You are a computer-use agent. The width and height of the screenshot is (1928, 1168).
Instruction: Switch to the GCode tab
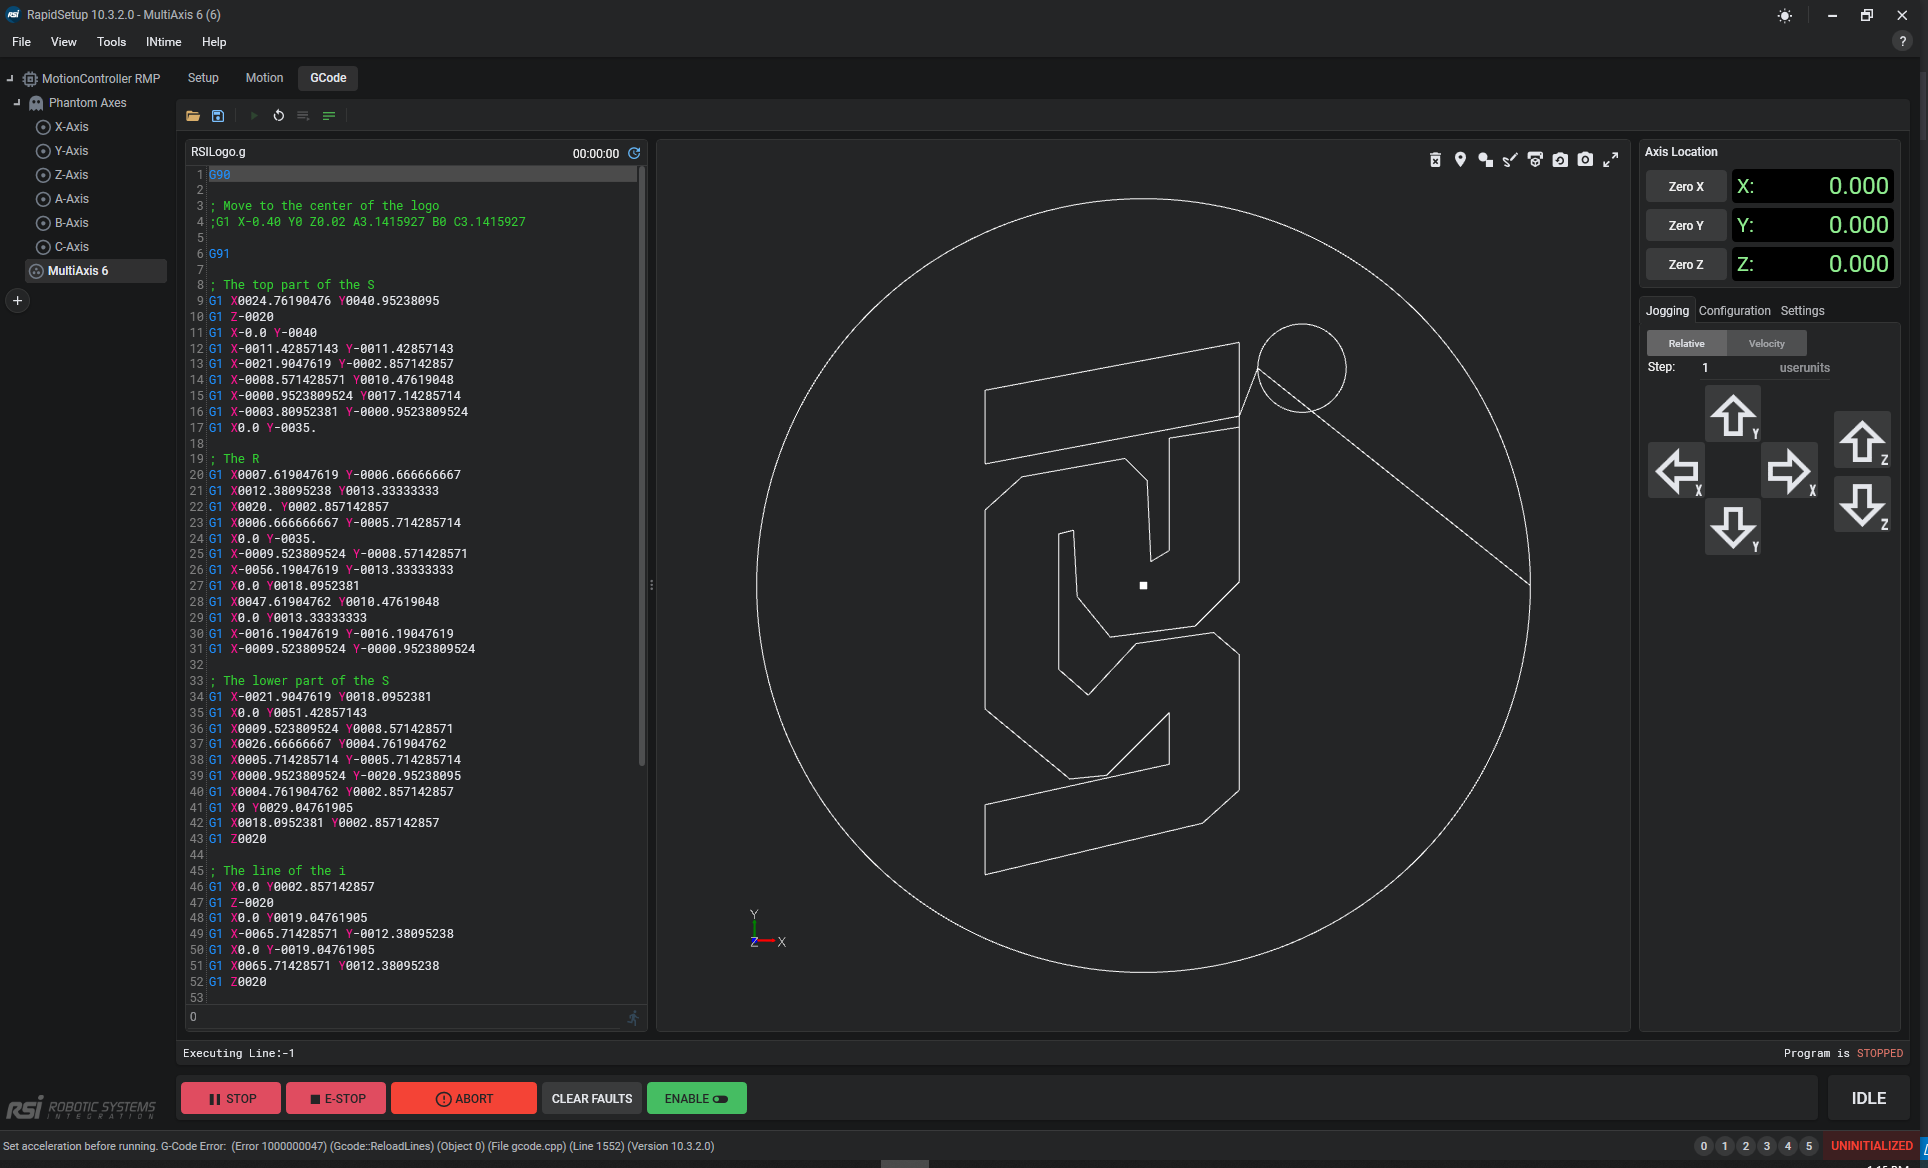click(x=328, y=78)
